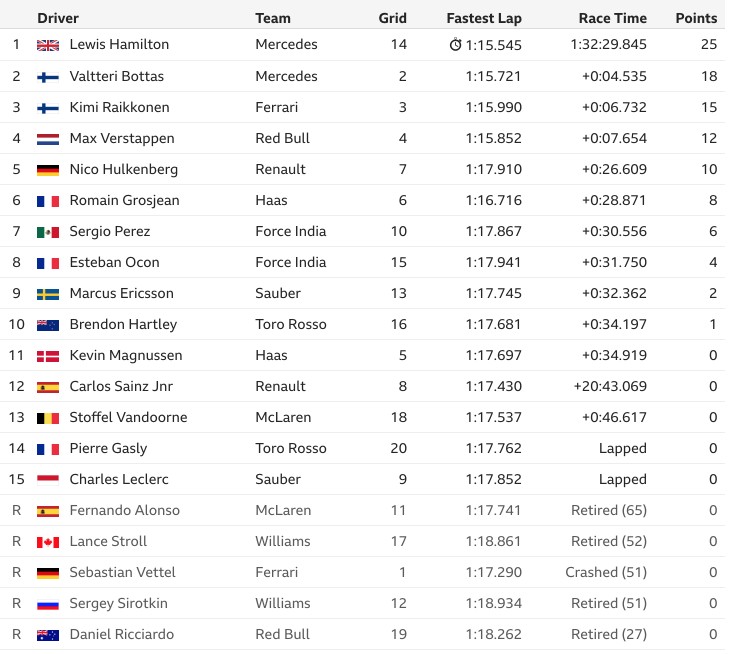The height and width of the screenshot is (654, 740).
Task: Click the Dutch flag beside Max Verstappen
Action: [x=48, y=139]
